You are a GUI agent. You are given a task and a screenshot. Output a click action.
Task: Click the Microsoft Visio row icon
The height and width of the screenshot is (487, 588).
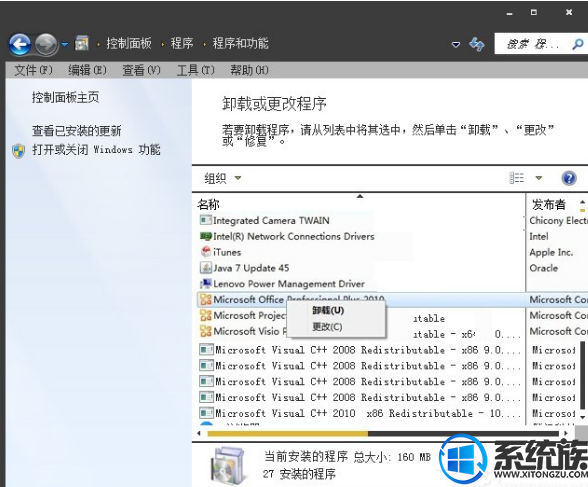(206, 331)
